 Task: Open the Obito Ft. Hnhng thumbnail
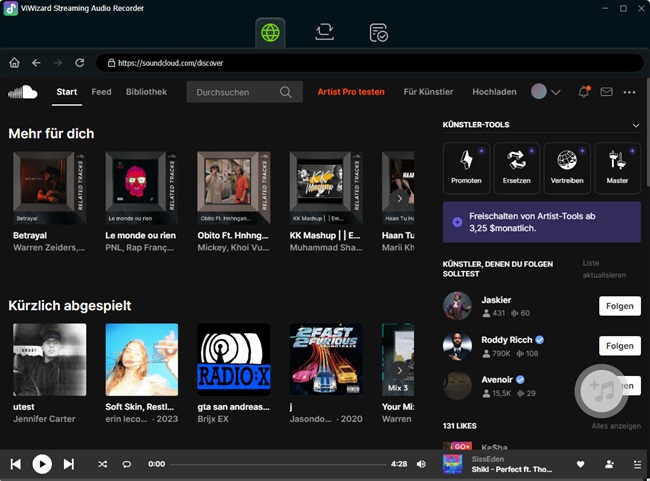(x=234, y=188)
